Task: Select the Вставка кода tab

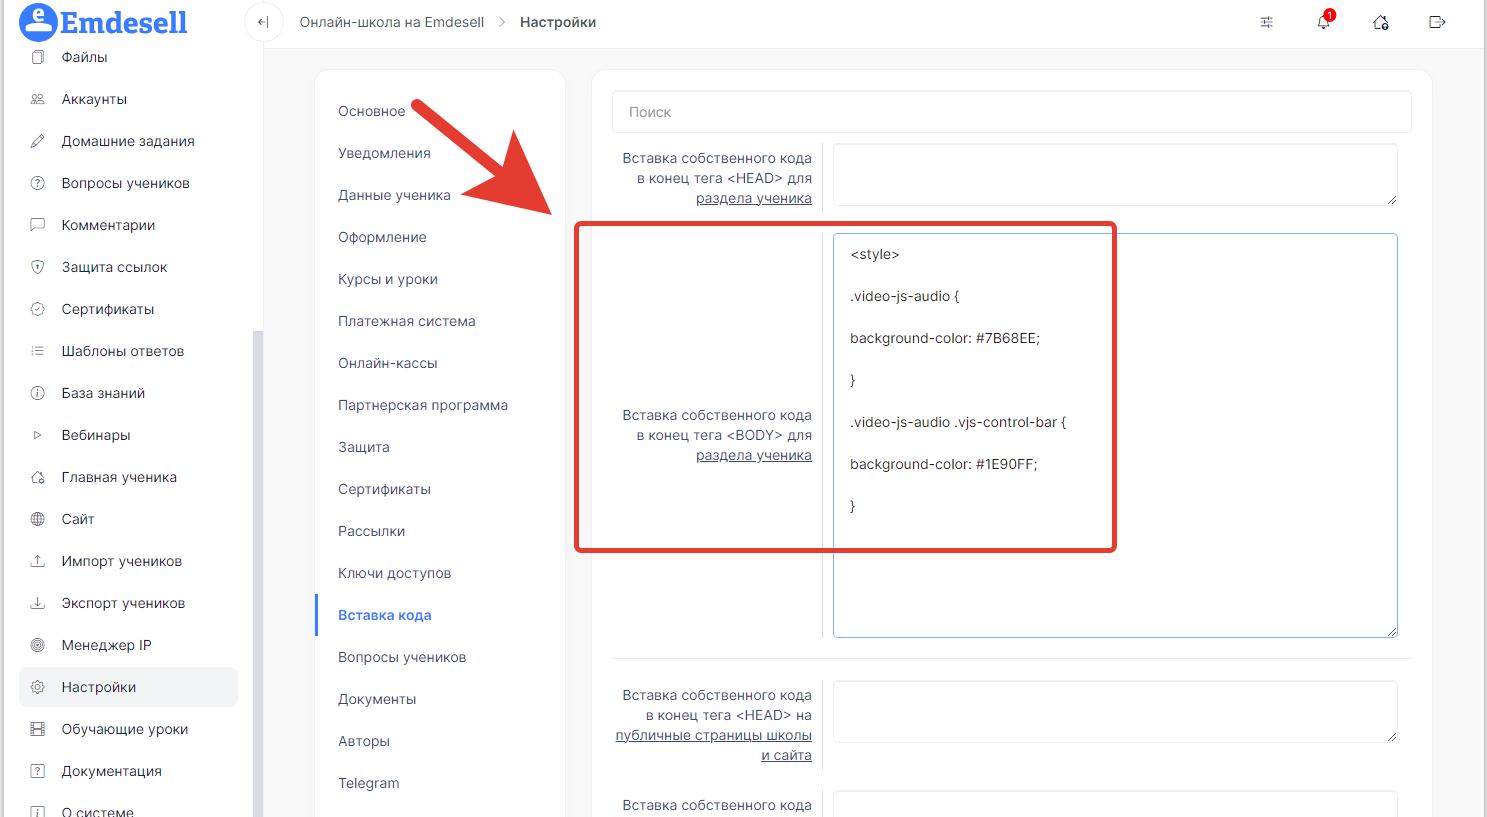Action: click(x=384, y=615)
